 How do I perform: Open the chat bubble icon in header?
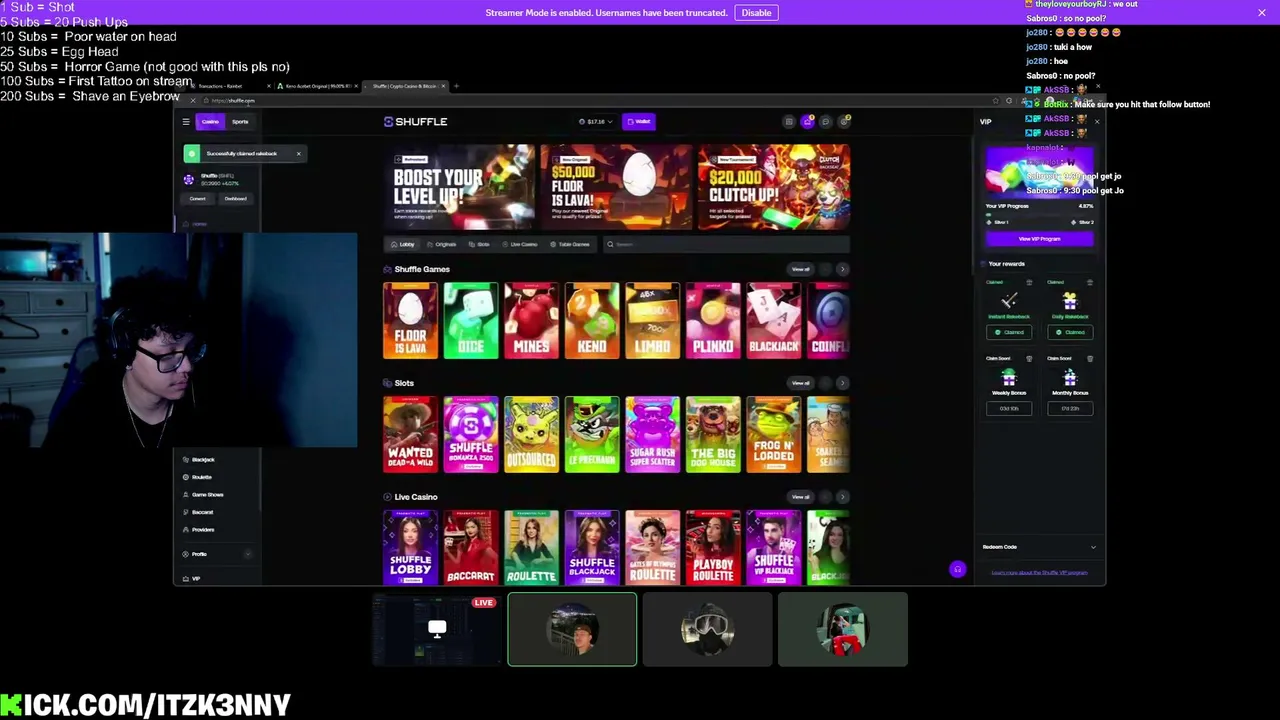point(825,122)
